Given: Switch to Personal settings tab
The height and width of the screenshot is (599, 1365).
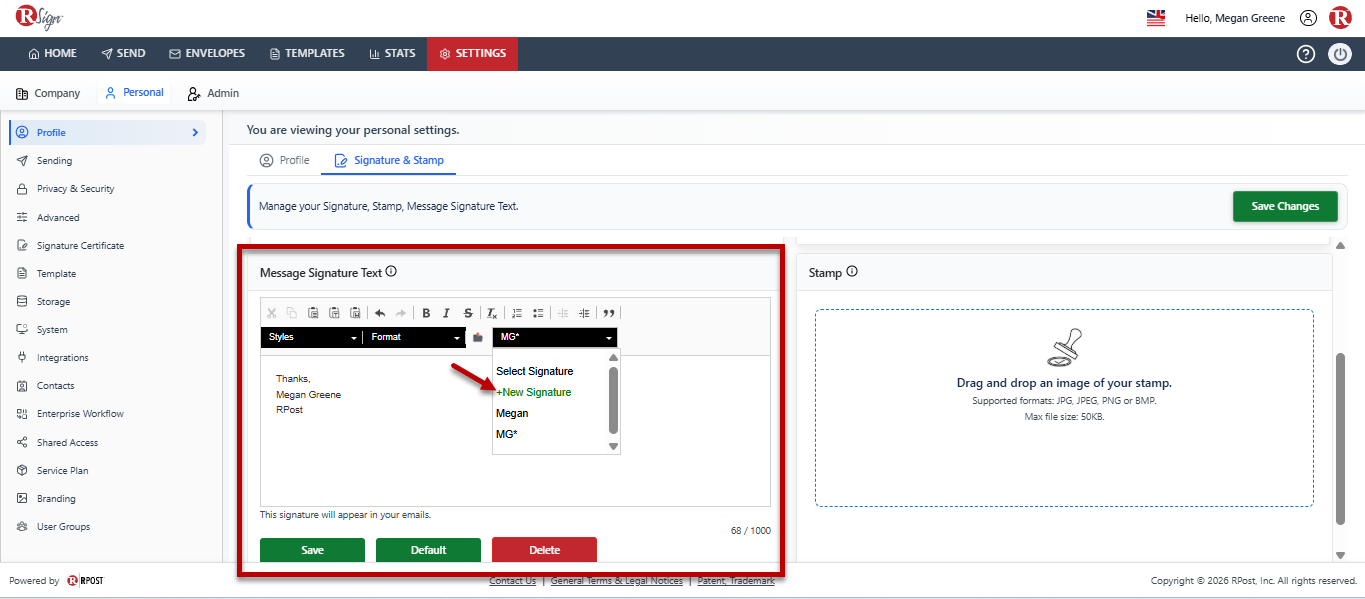Looking at the screenshot, I should 134,93.
